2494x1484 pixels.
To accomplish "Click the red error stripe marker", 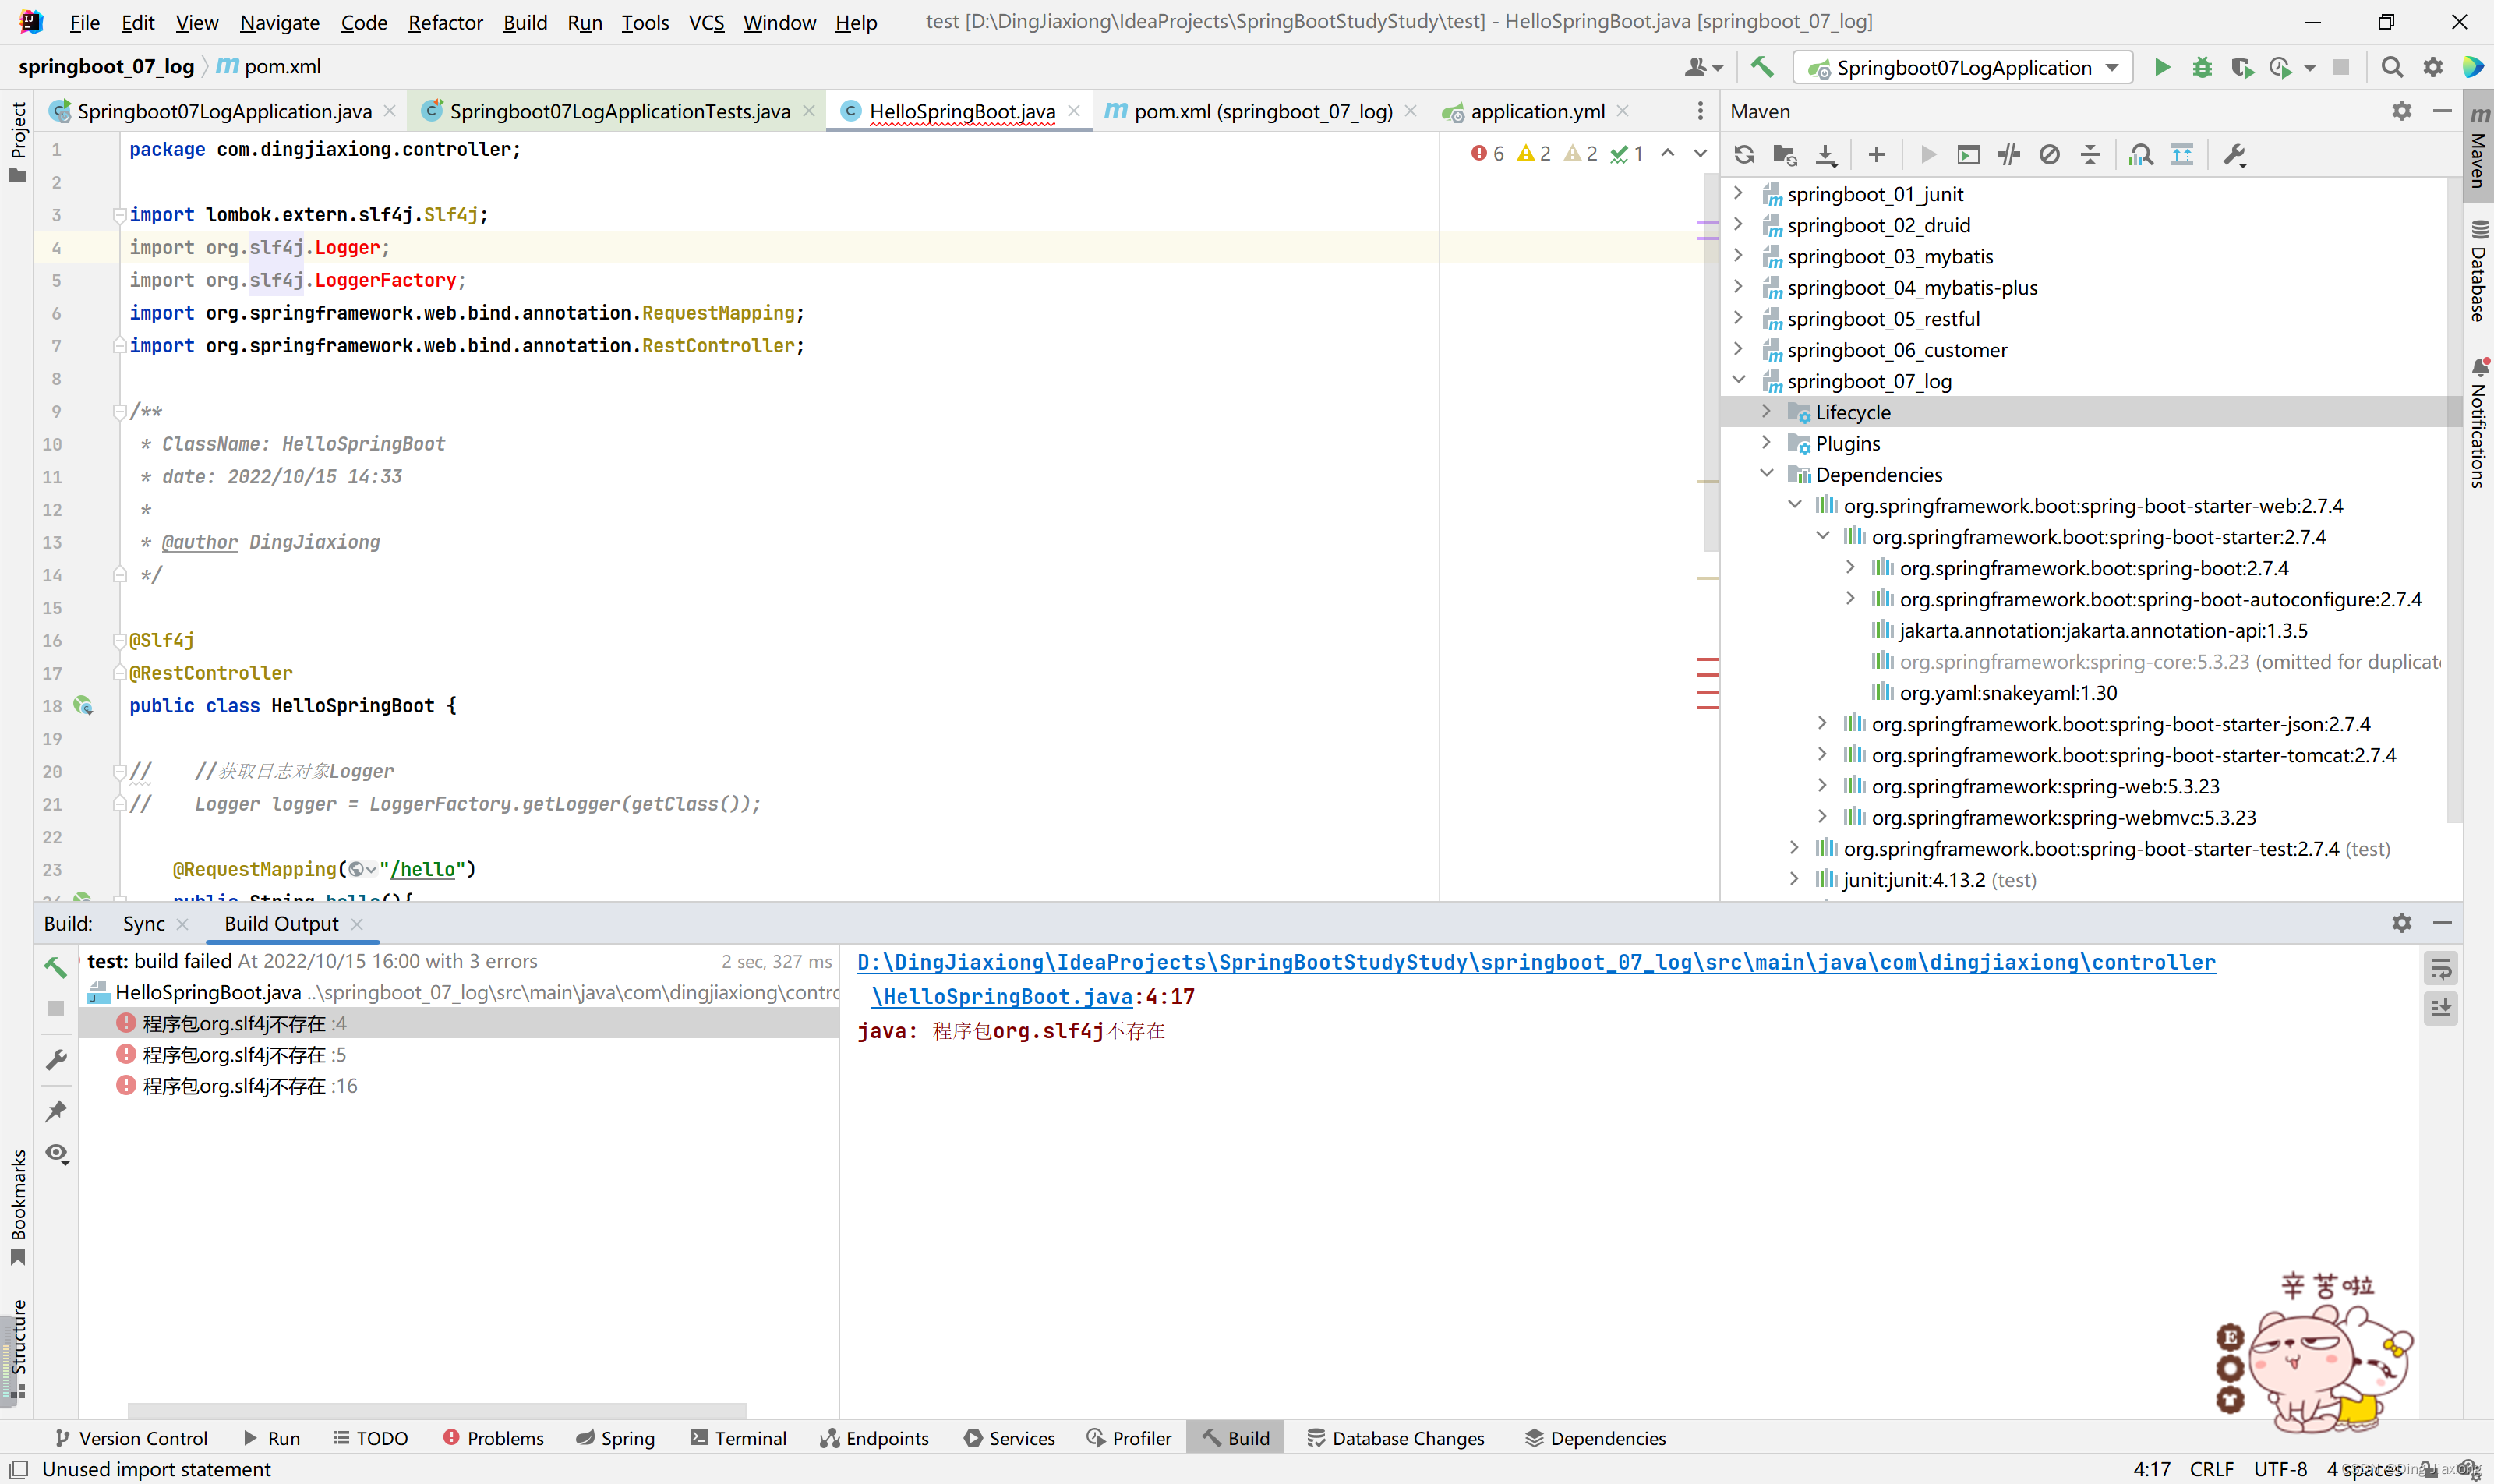I will 1707,661.
